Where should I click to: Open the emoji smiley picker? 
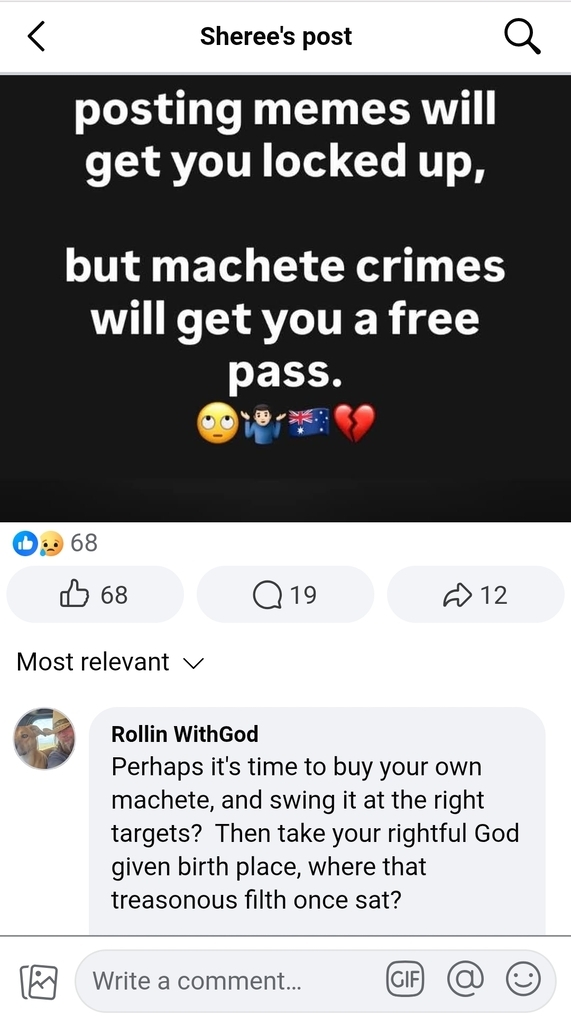click(x=523, y=980)
